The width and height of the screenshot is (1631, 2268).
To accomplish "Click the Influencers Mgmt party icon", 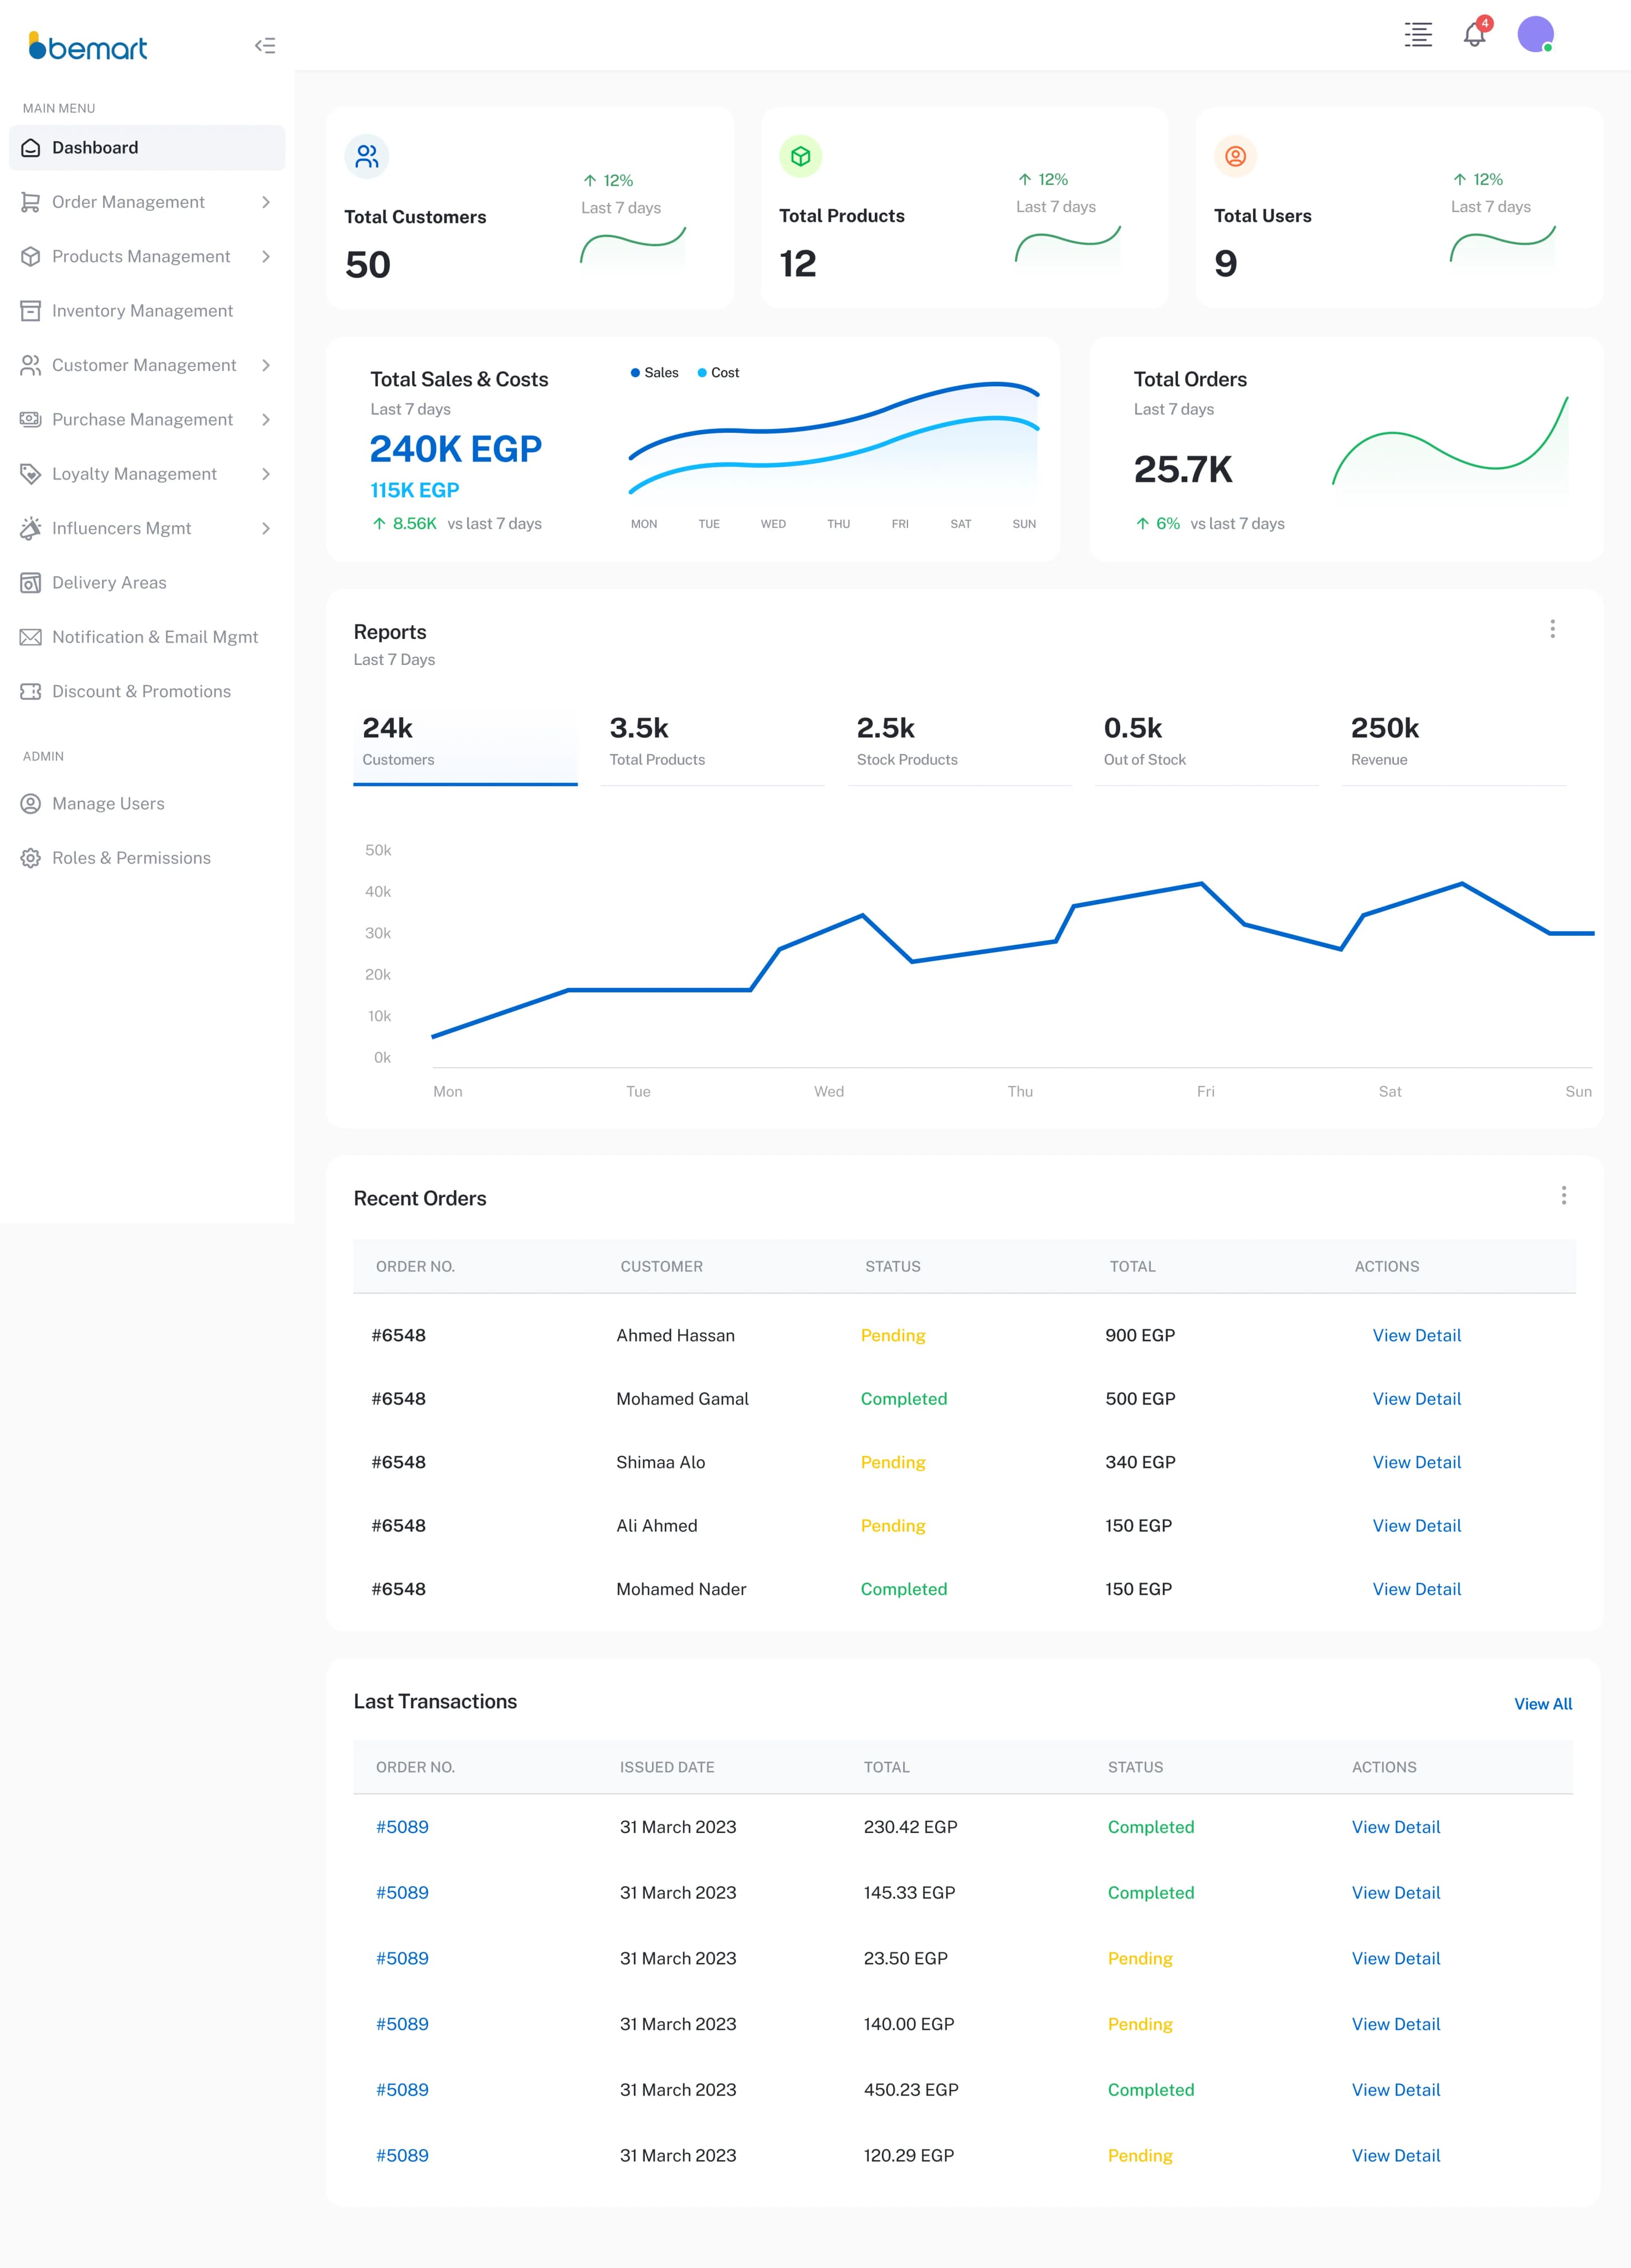I will pos(31,528).
